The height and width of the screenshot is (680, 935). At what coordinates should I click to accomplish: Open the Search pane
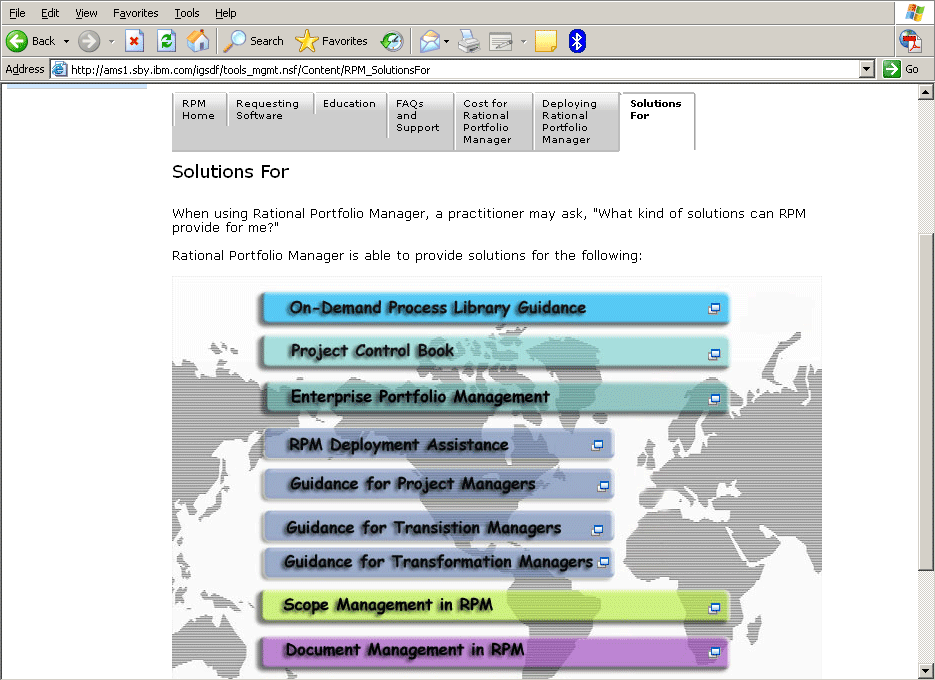[253, 41]
